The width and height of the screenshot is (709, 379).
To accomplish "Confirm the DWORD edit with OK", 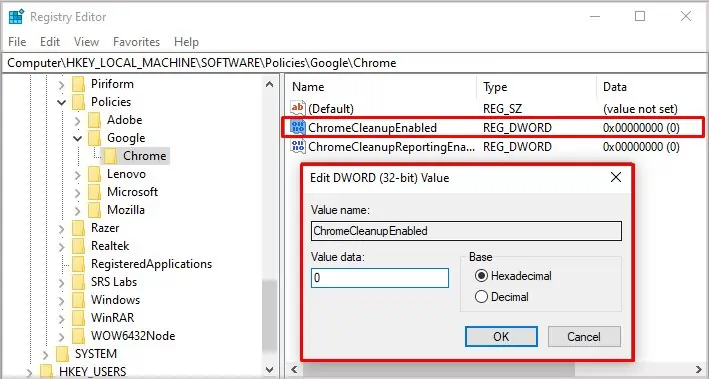I will pos(501,336).
